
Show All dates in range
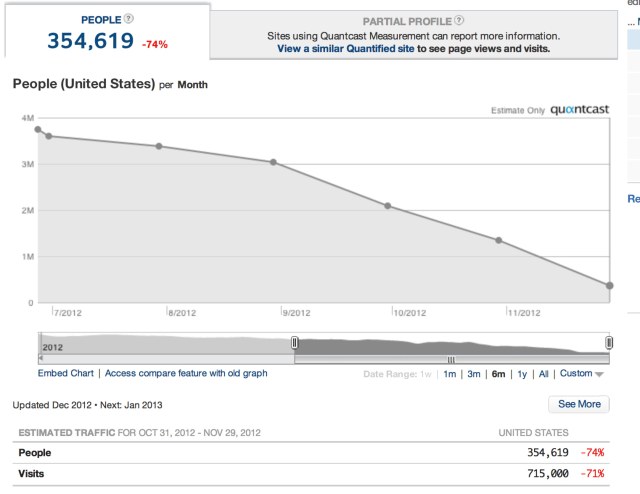point(543,374)
